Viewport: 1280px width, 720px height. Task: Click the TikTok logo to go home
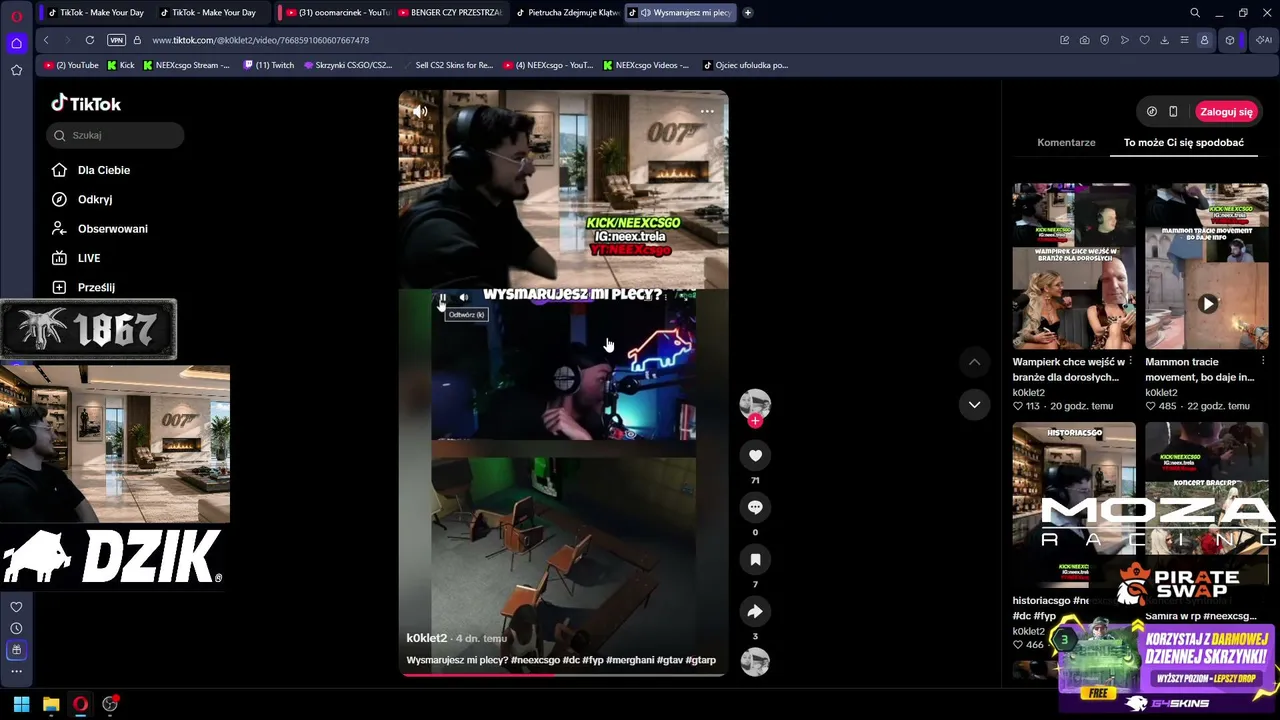pyautogui.click(x=86, y=103)
